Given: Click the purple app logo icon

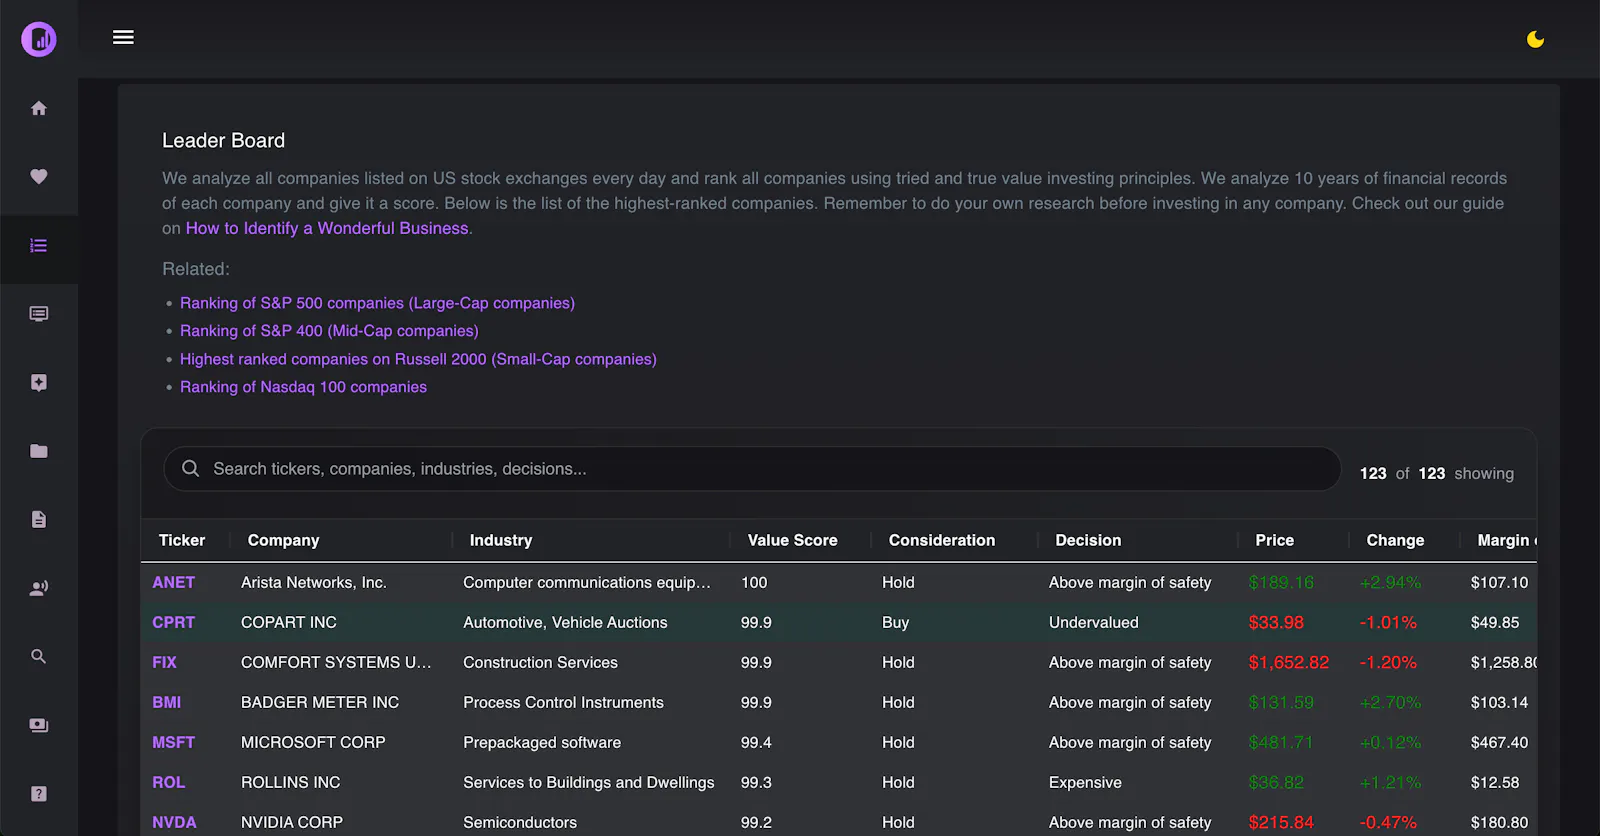Looking at the screenshot, I should click(39, 39).
